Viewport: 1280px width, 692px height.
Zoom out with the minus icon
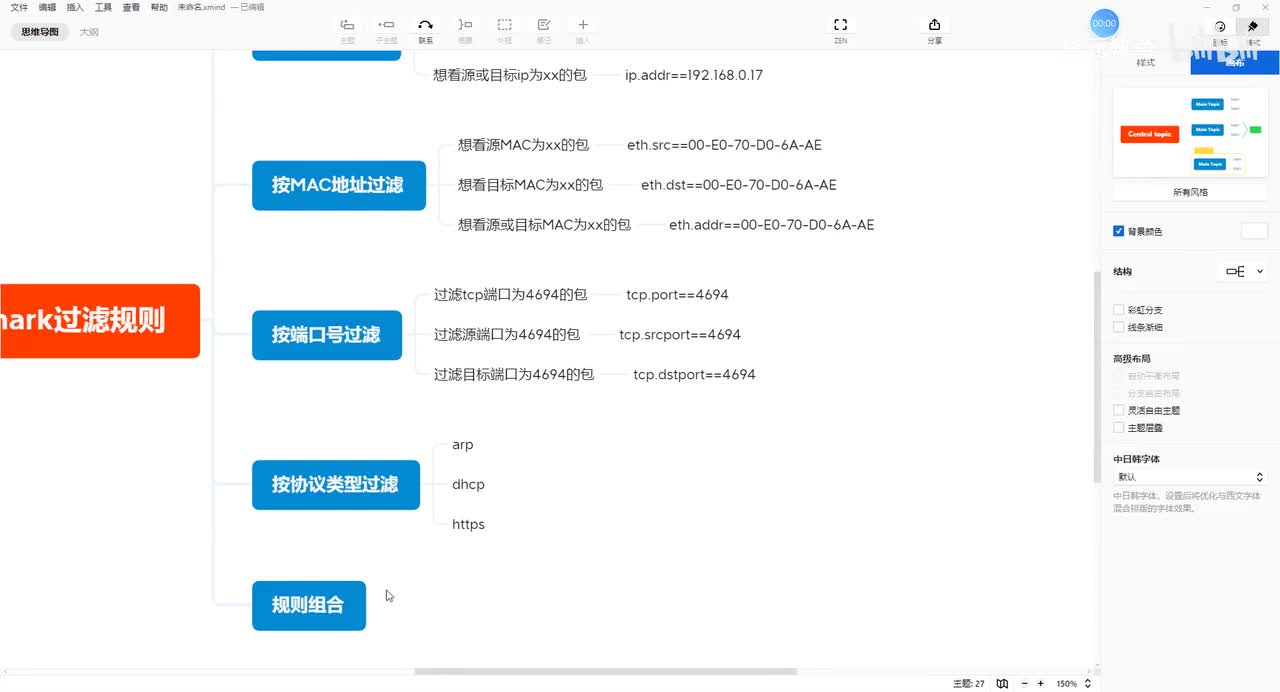pyautogui.click(x=1025, y=684)
